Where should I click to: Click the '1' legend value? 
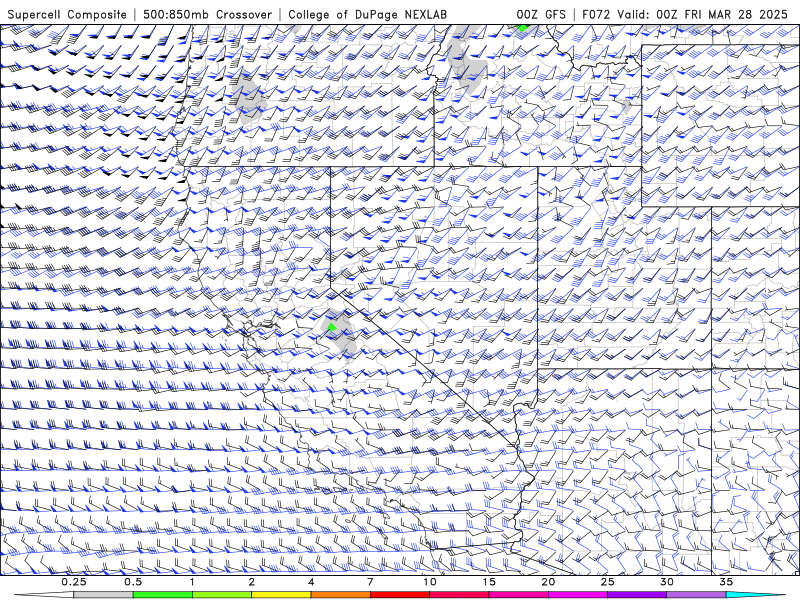pos(192,582)
